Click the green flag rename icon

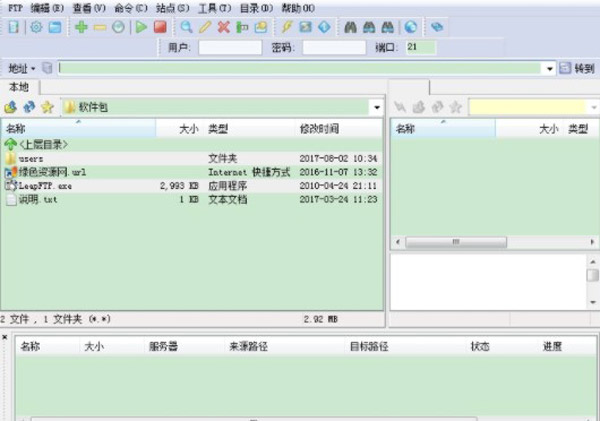point(242,27)
